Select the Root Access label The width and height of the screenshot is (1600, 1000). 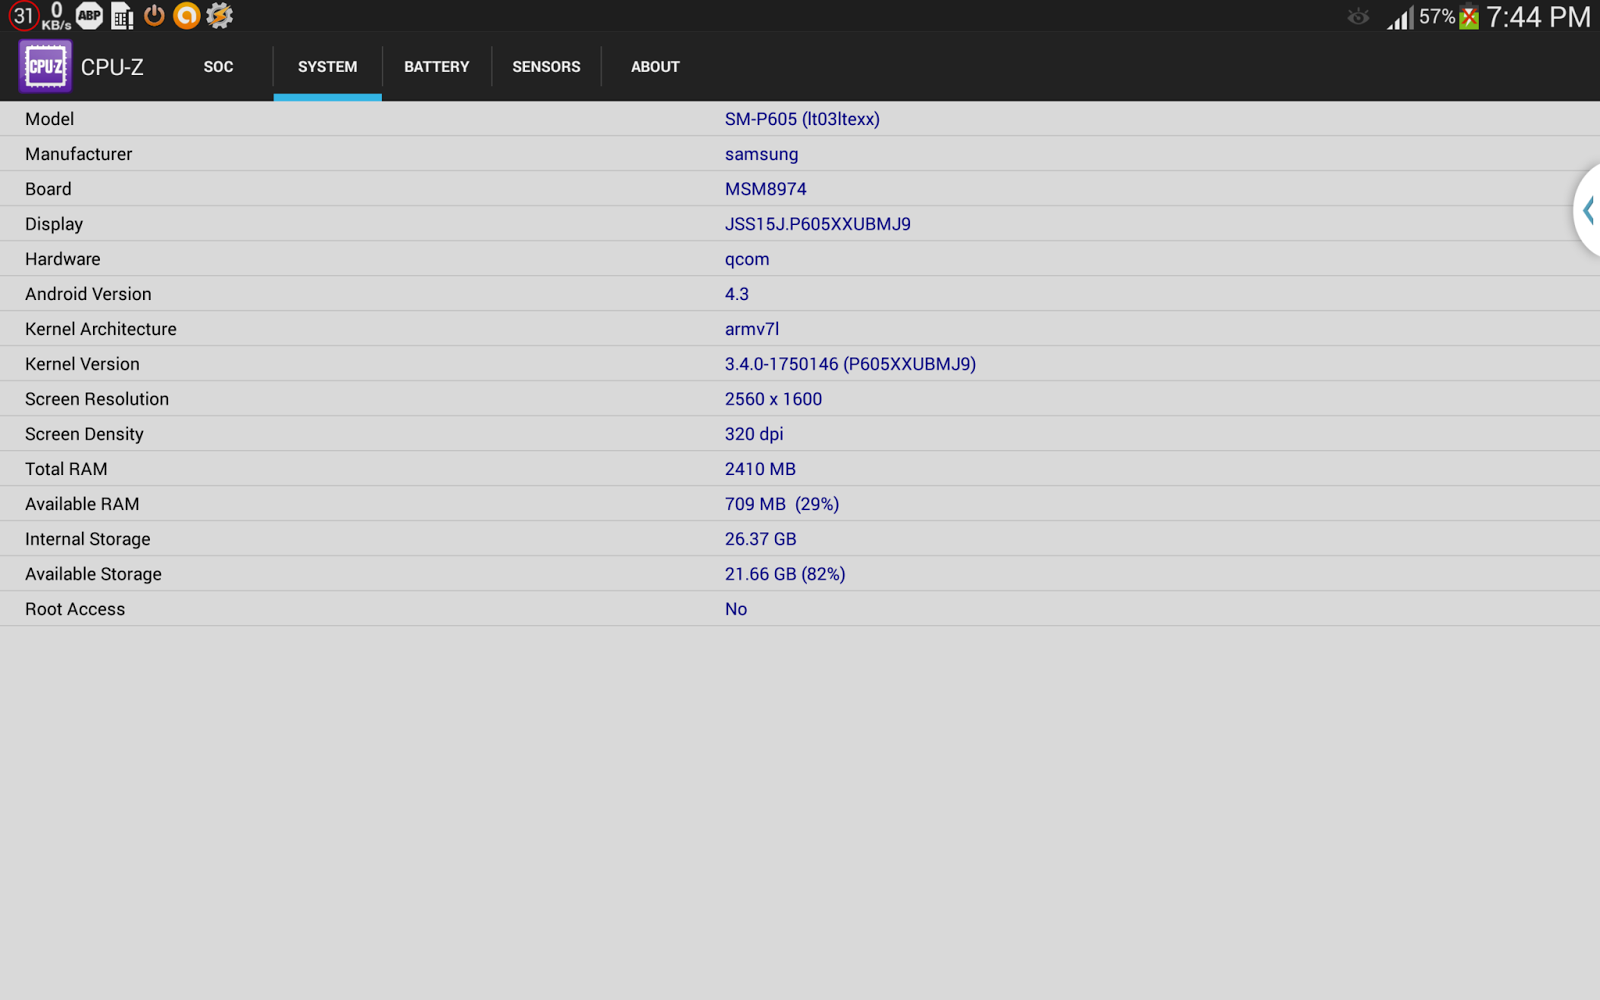pyautogui.click(x=75, y=609)
